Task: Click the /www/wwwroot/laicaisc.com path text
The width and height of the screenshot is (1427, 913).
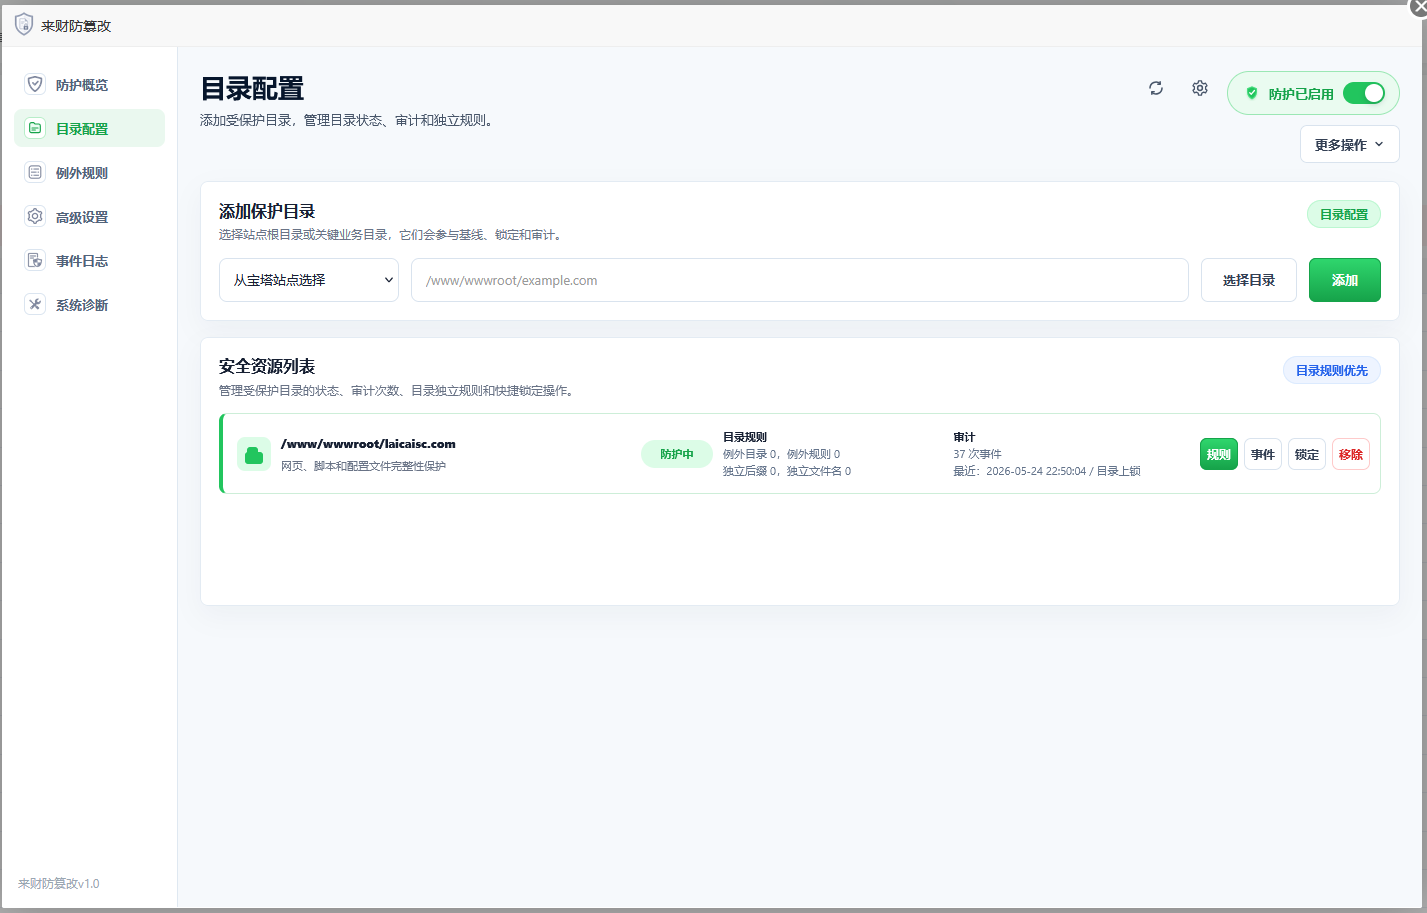Action: point(368,444)
